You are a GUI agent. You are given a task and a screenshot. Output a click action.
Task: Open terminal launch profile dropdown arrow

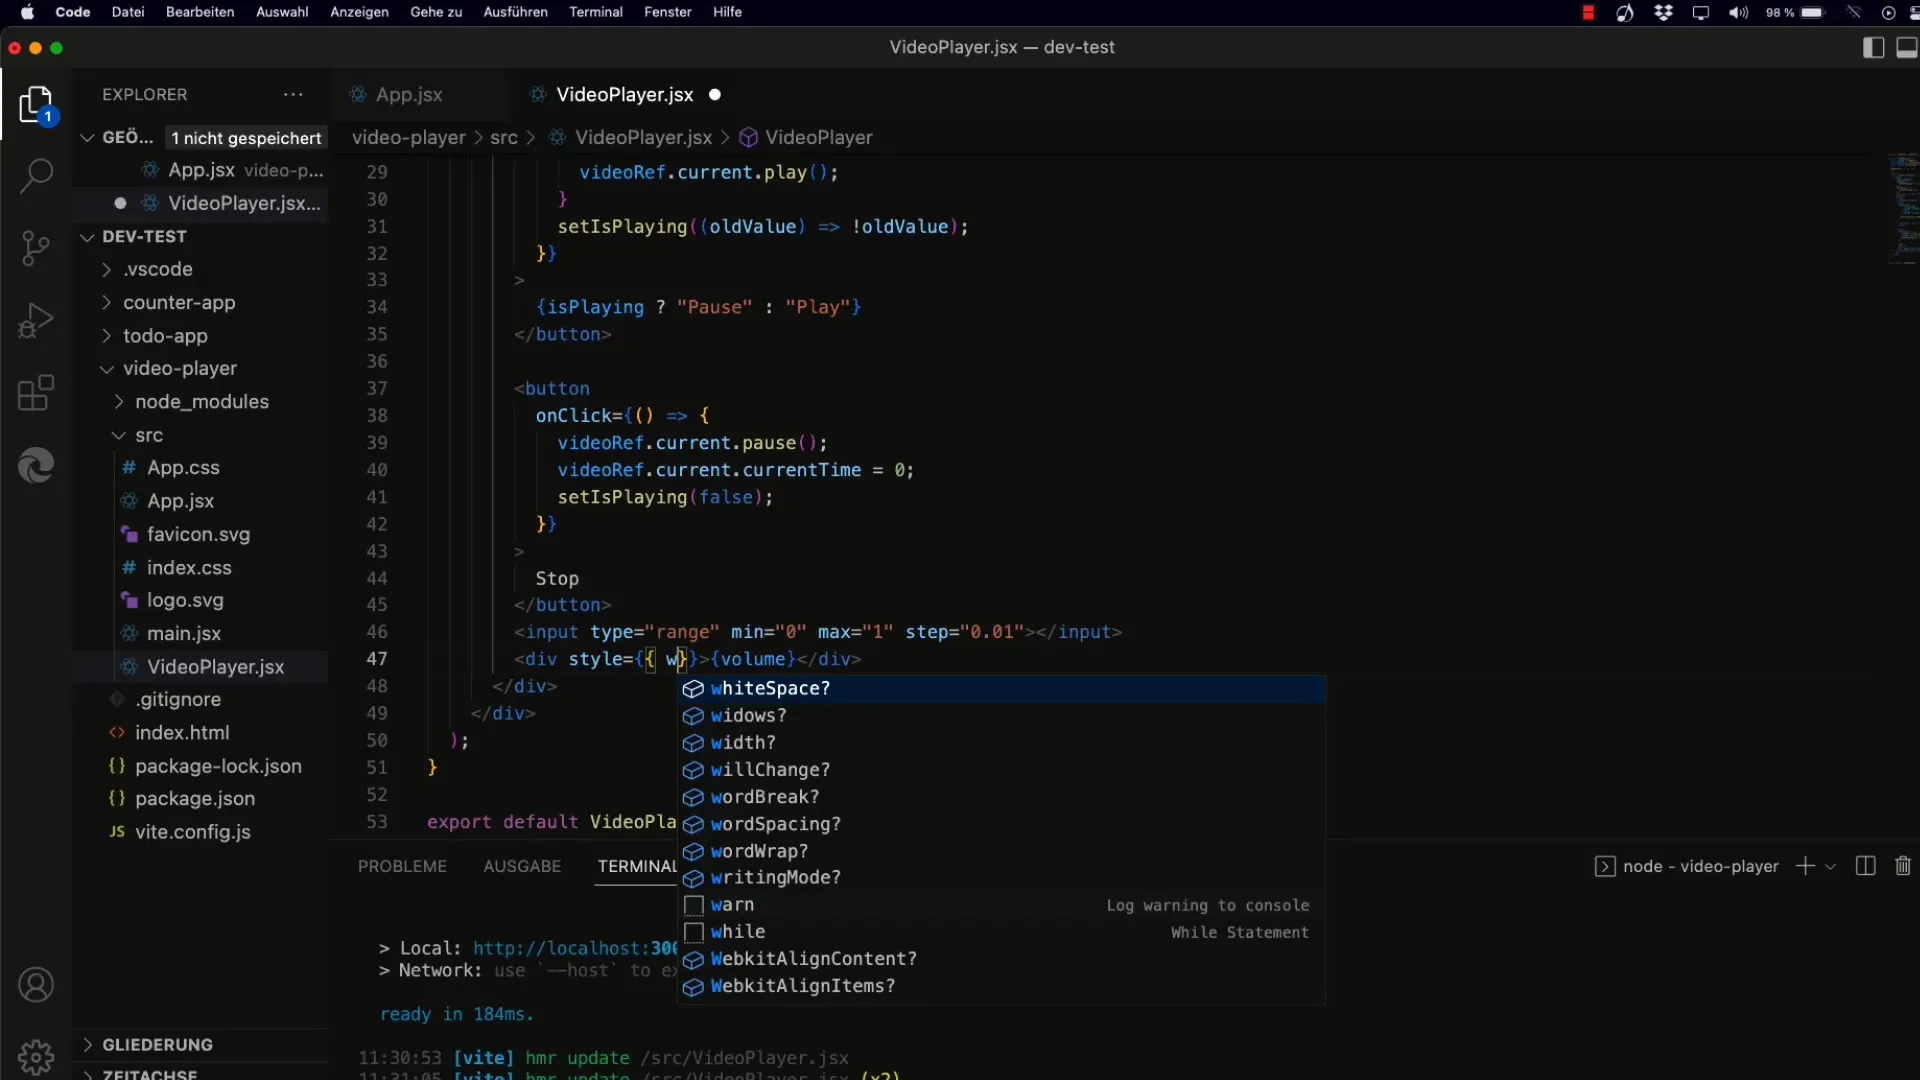coord(1830,867)
